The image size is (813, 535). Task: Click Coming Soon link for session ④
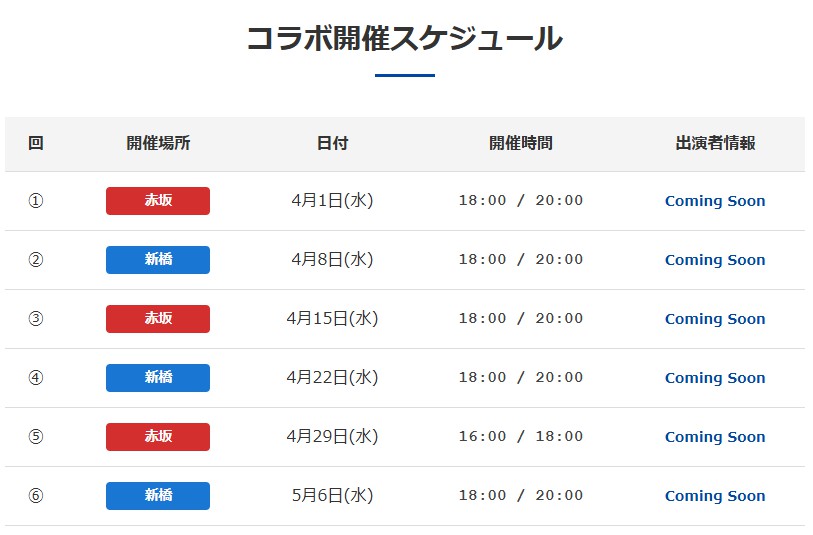coord(715,378)
